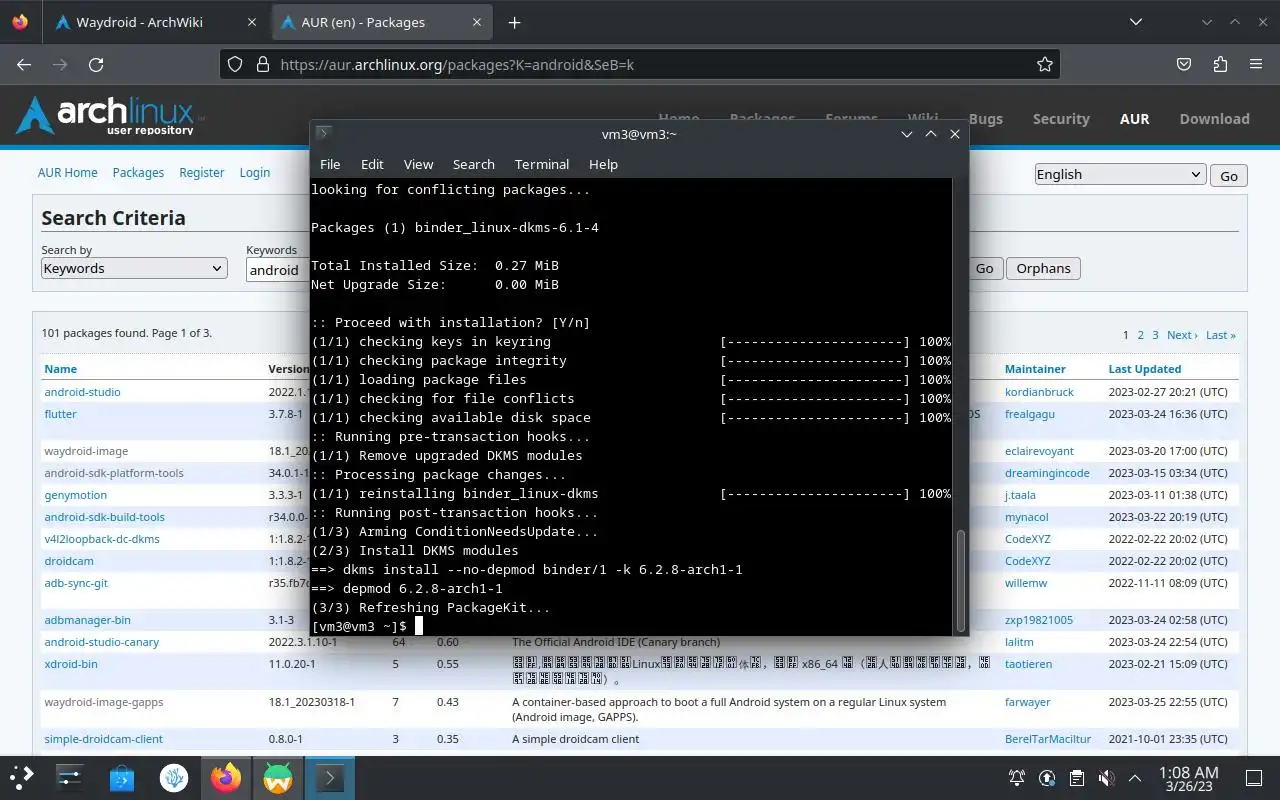Image resolution: width=1280 pixels, height=800 pixels.
Task: Click the Register link
Action: pyautogui.click(x=202, y=172)
